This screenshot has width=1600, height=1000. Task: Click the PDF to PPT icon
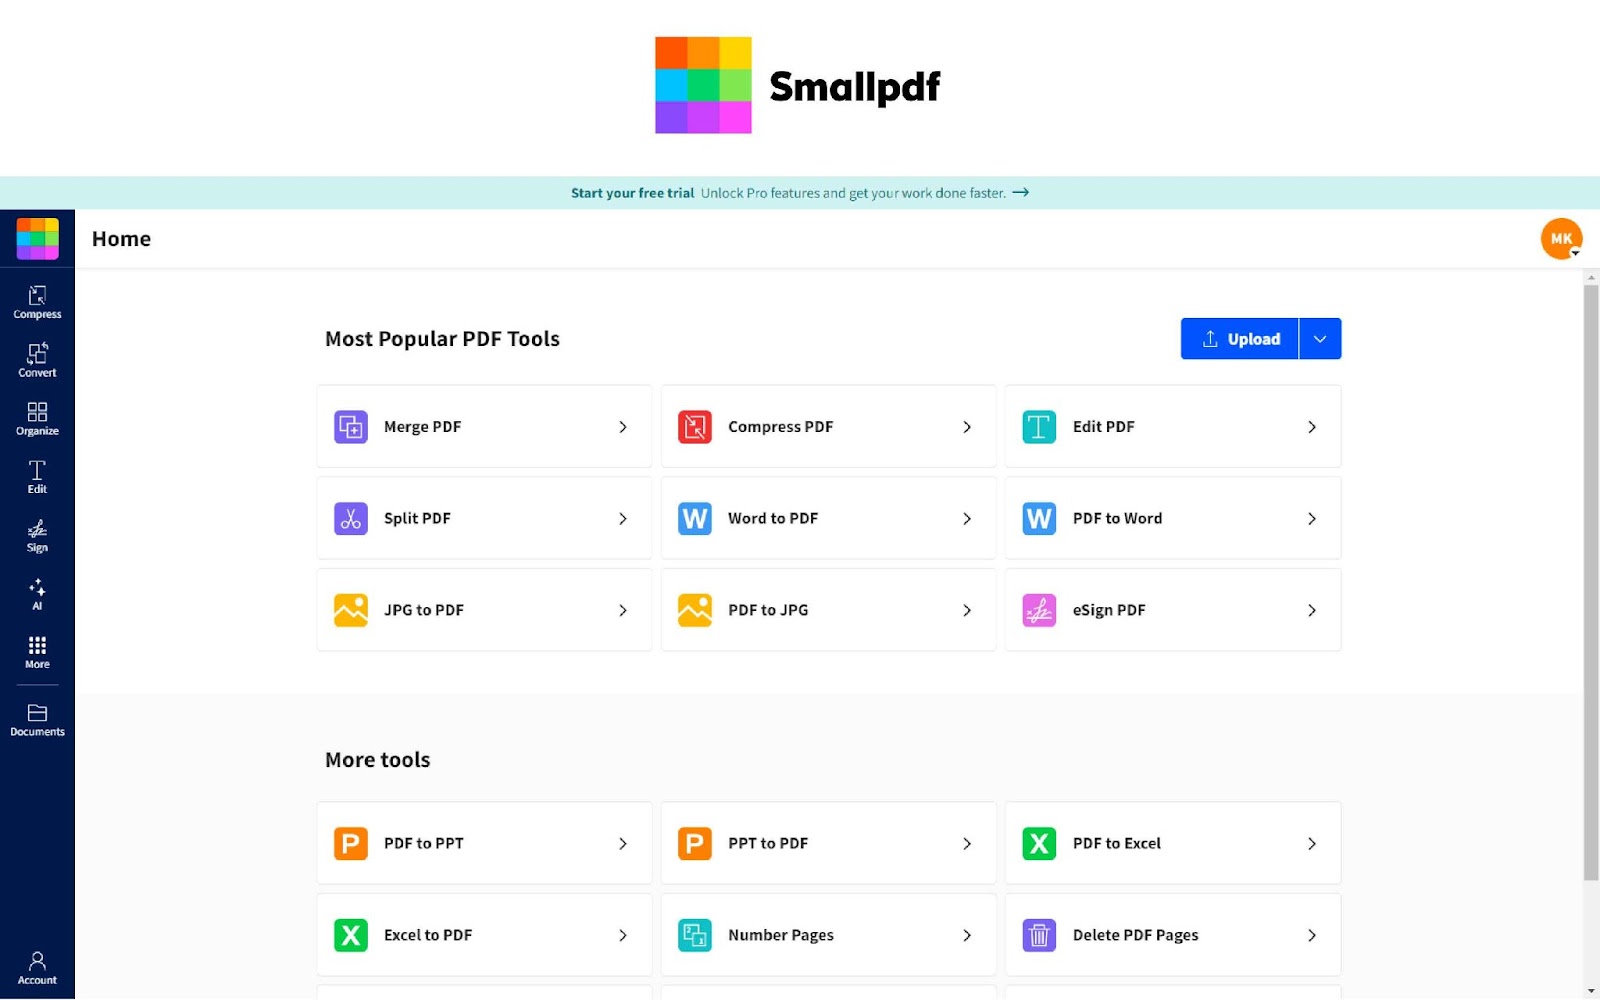click(351, 844)
